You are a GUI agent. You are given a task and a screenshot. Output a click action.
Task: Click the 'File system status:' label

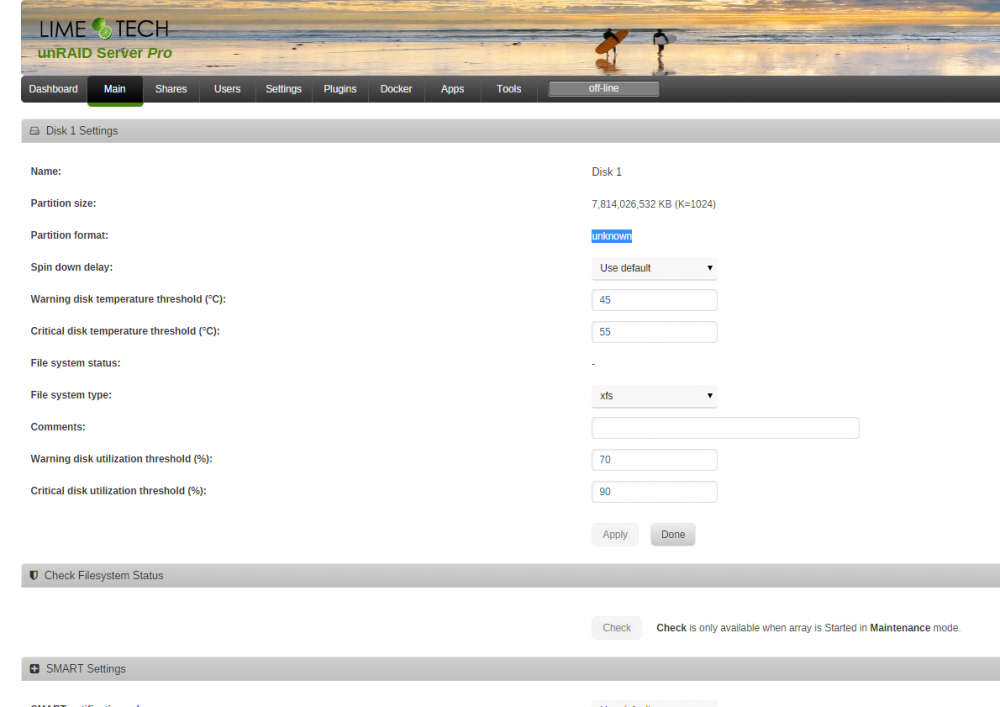75,363
